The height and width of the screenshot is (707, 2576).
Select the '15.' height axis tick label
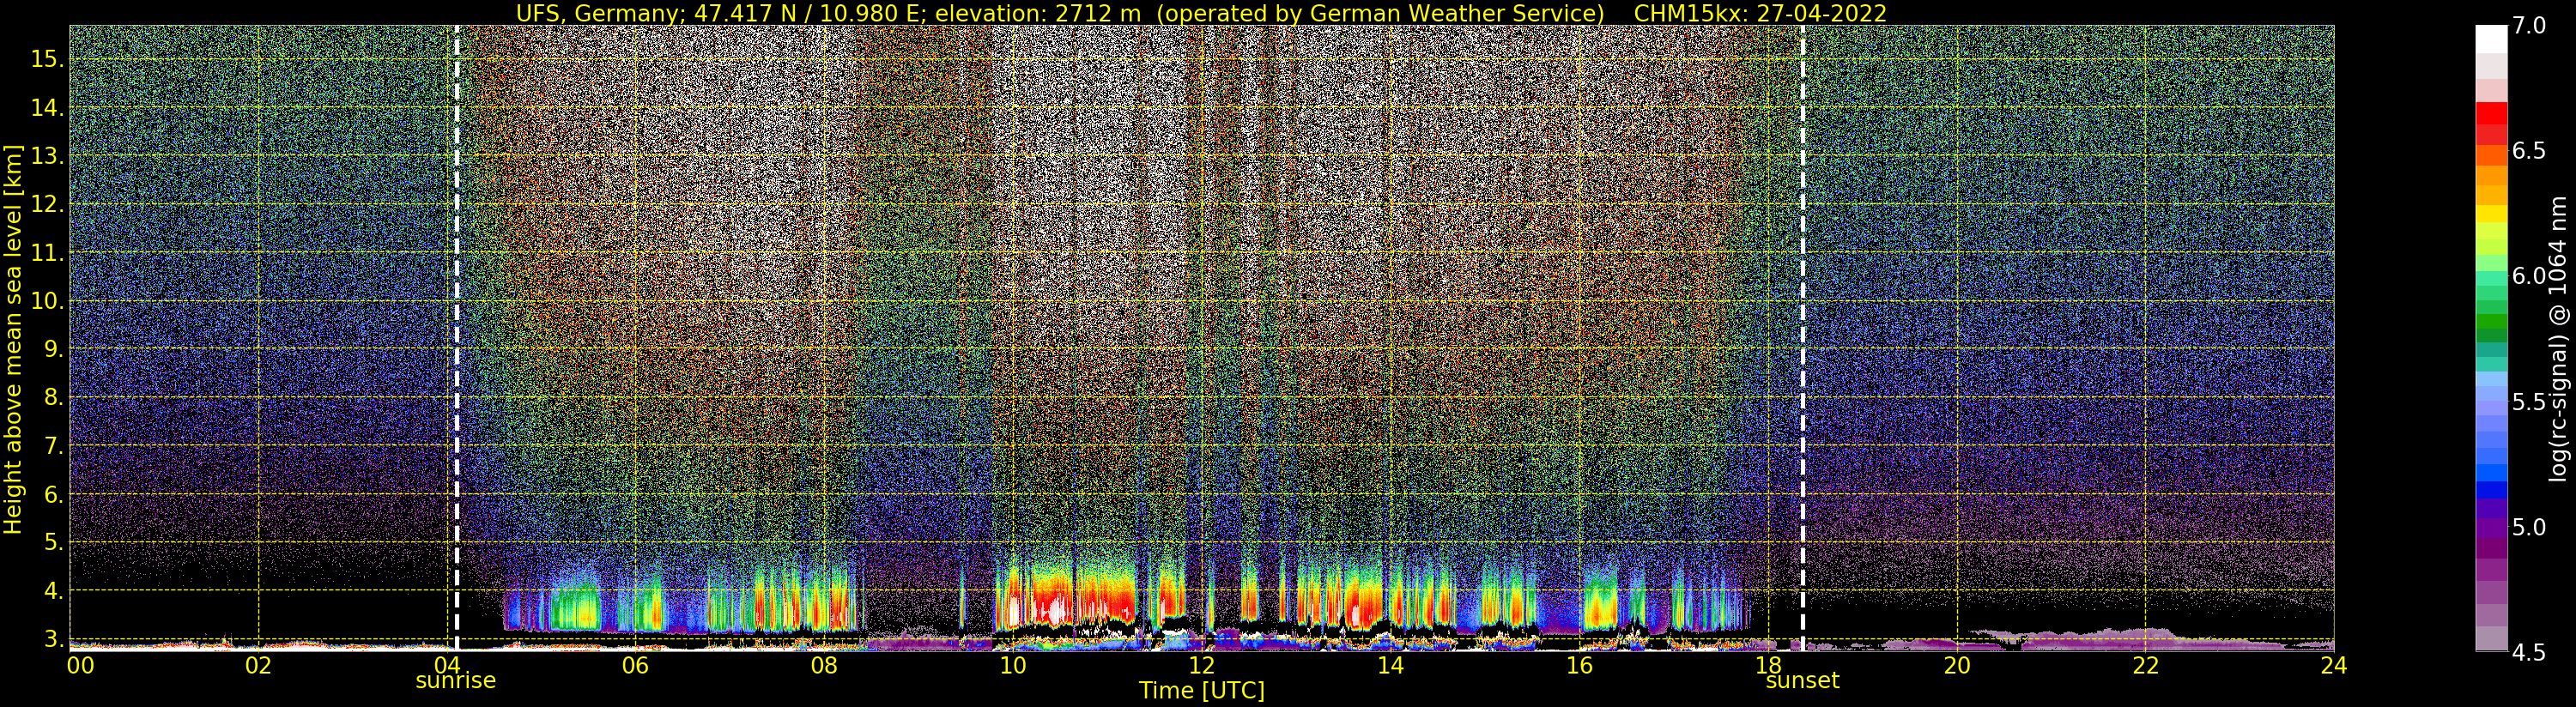pos(47,59)
